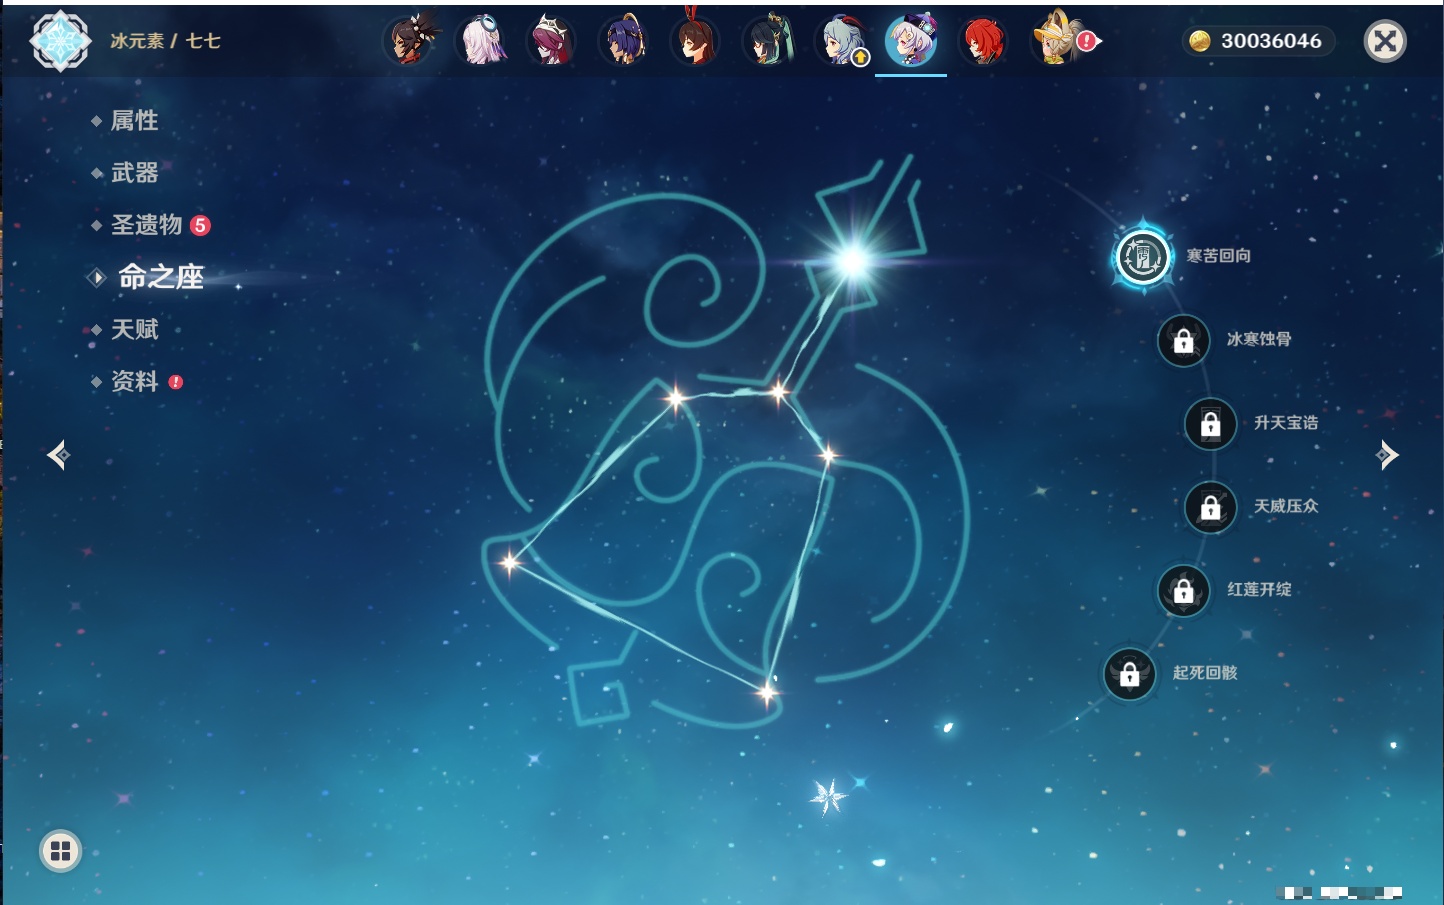Click the red alert badge beside 资料
This screenshot has height=905, width=1444.
click(176, 382)
